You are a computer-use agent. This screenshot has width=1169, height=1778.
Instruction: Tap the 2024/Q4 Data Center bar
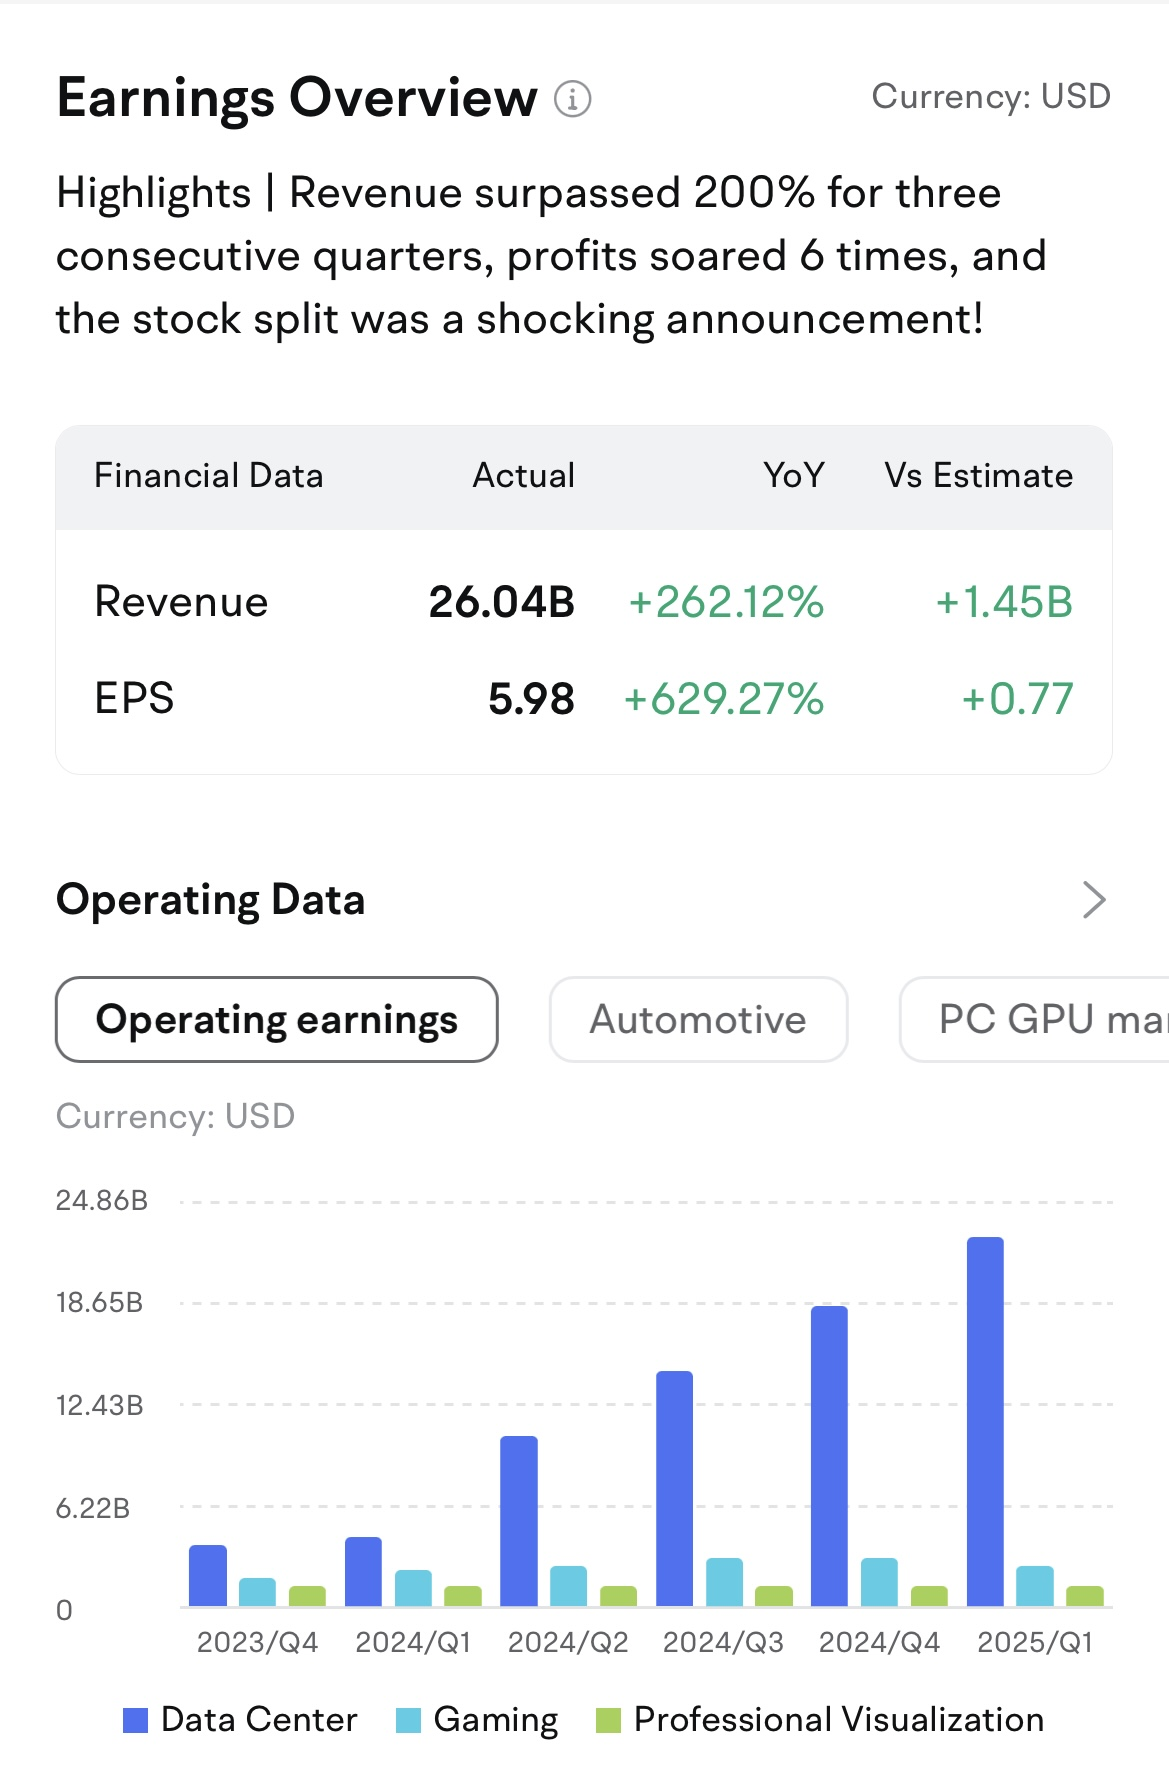coord(829,1456)
